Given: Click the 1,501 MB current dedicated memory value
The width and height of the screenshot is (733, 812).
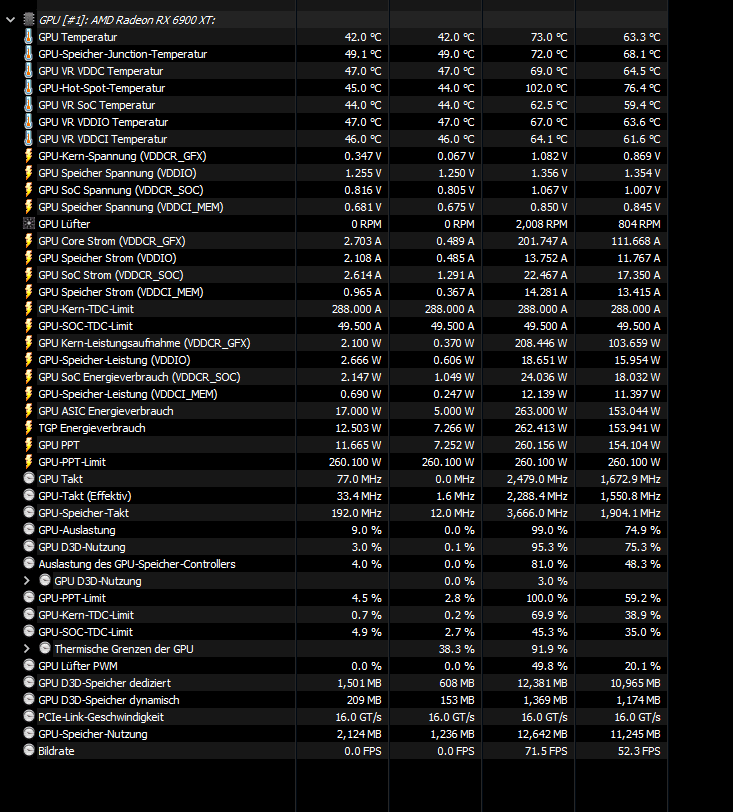Looking at the screenshot, I should [x=360, y=683].
